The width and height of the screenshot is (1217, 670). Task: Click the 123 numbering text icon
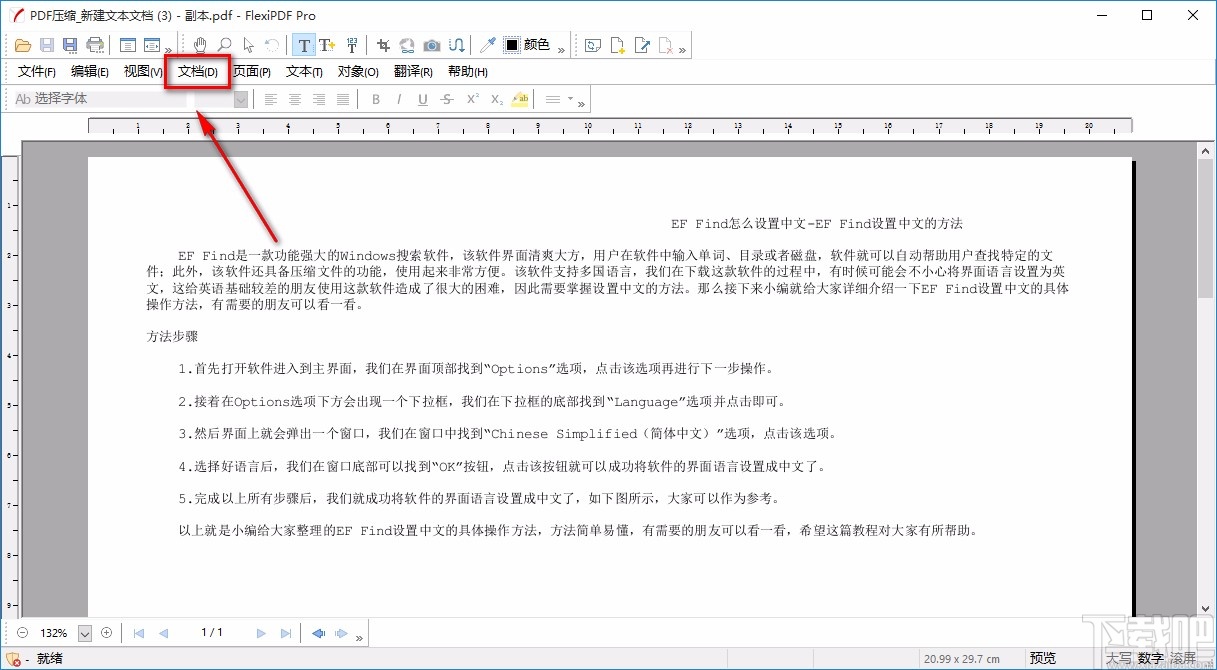click(351, 45)
